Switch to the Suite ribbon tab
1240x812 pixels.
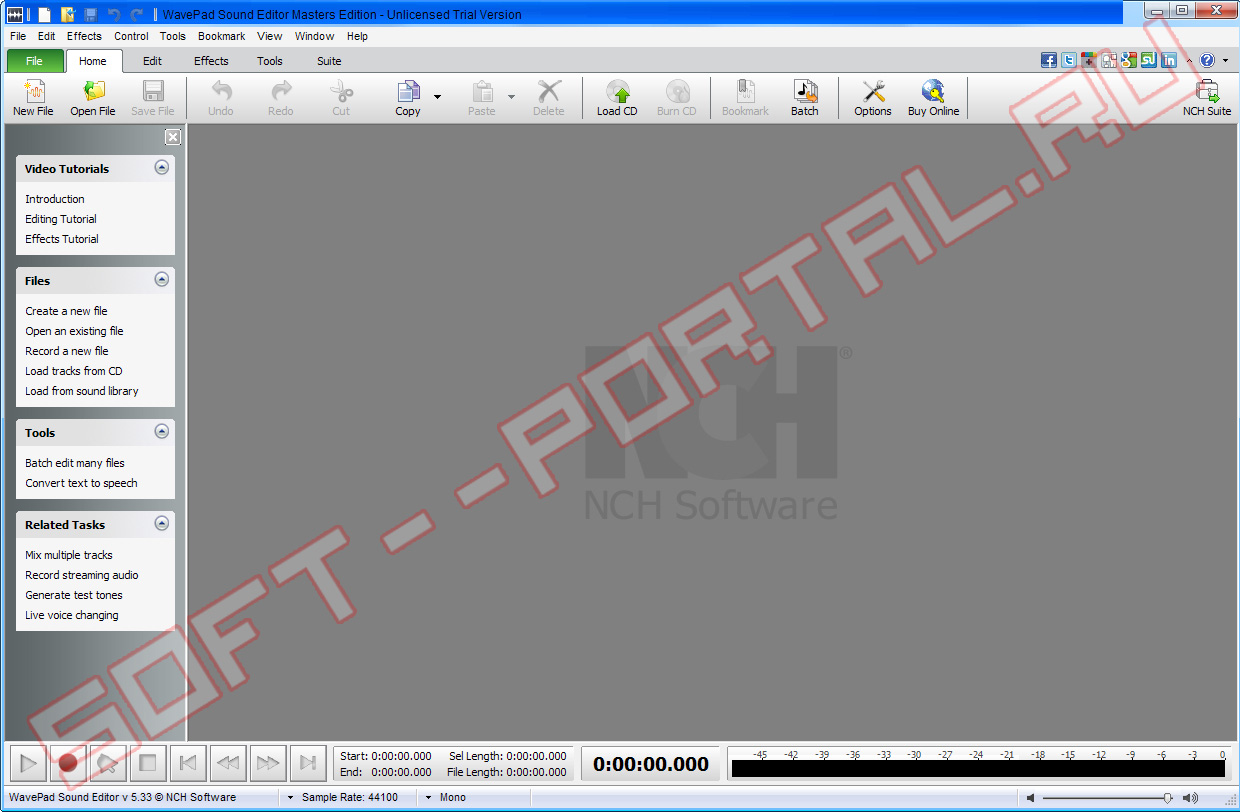tap(329, 61)
